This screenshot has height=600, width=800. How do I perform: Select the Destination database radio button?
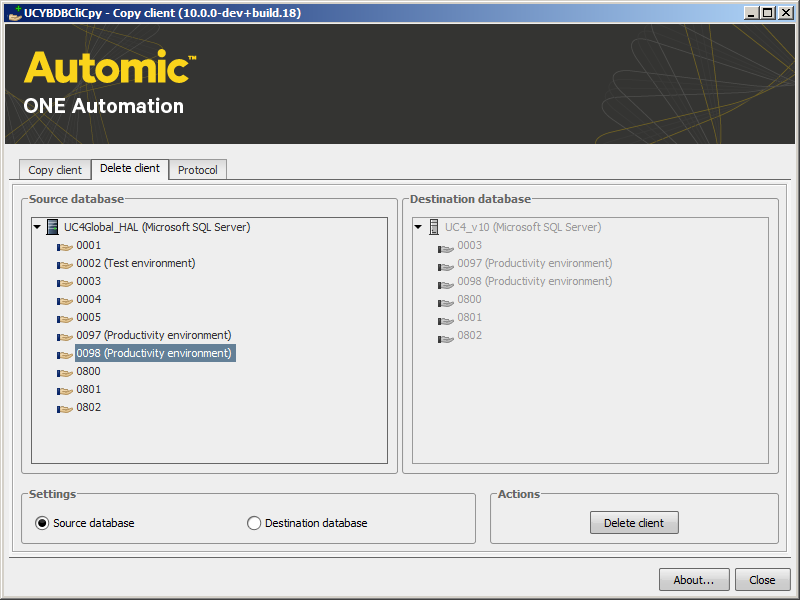pos(254,523)
